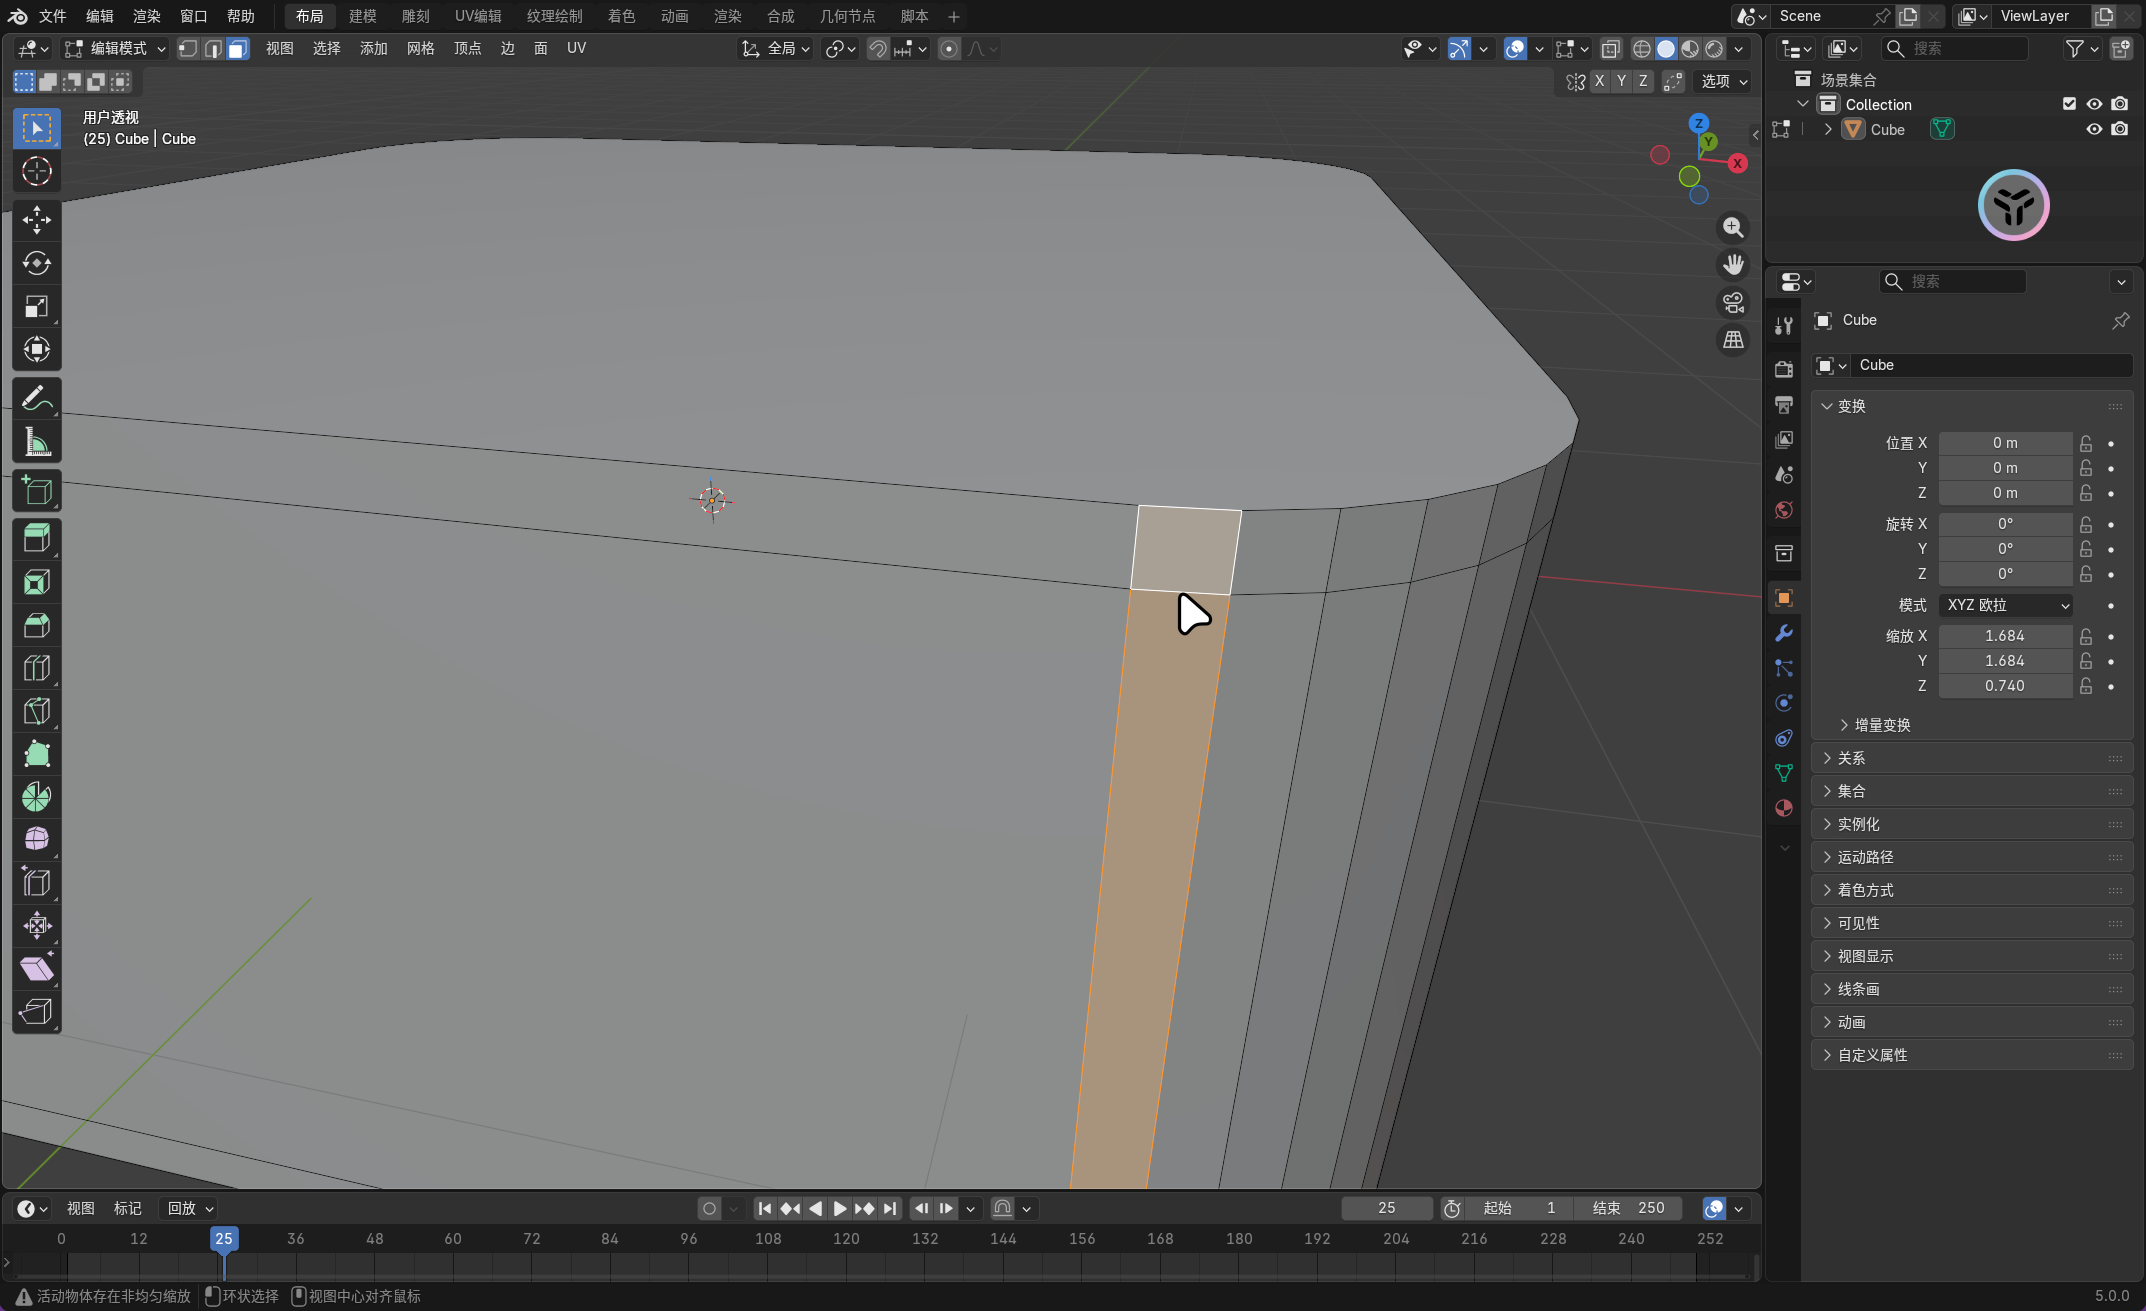Viewport: 2146px width, 1311px height.
Task: Uncheck the Collection exclude checkbox
Action: (x=2069, y=104)
